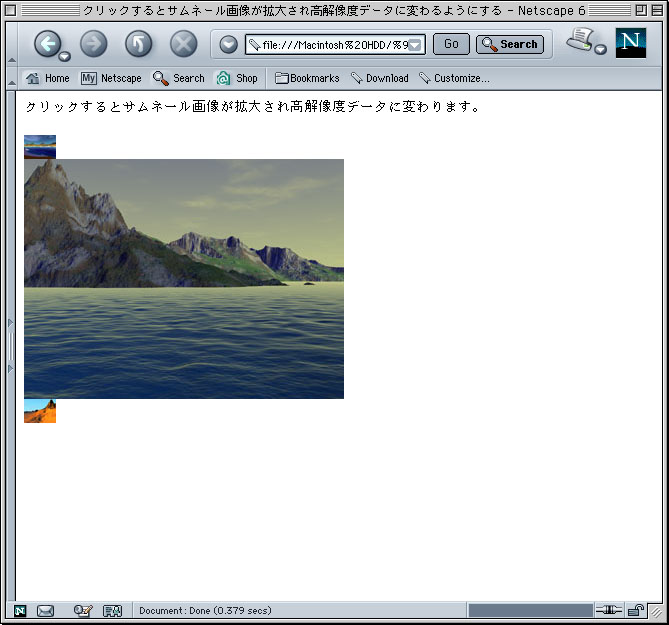Open Navigator from the status bar icon
Image resolution: width=669 pixels, height=625 pixels.
[x=20, y=611]
